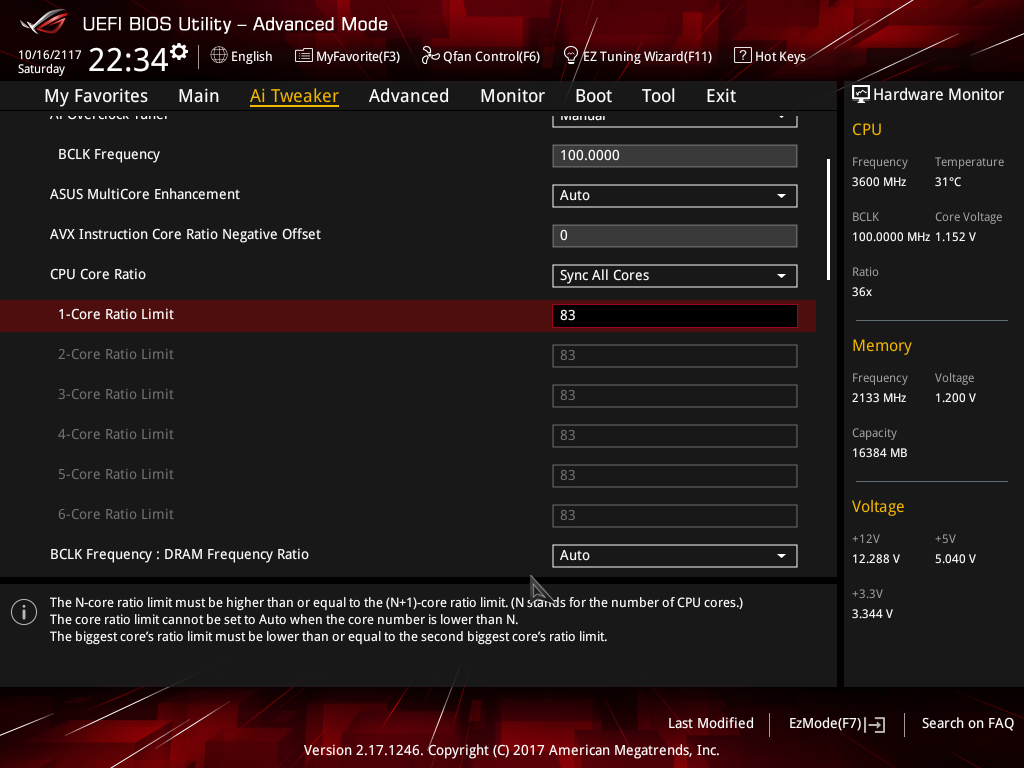The width and height of the screenshot is (1024, 768).
Task: Click the info icon in help panel
Action: coord(24,612)
